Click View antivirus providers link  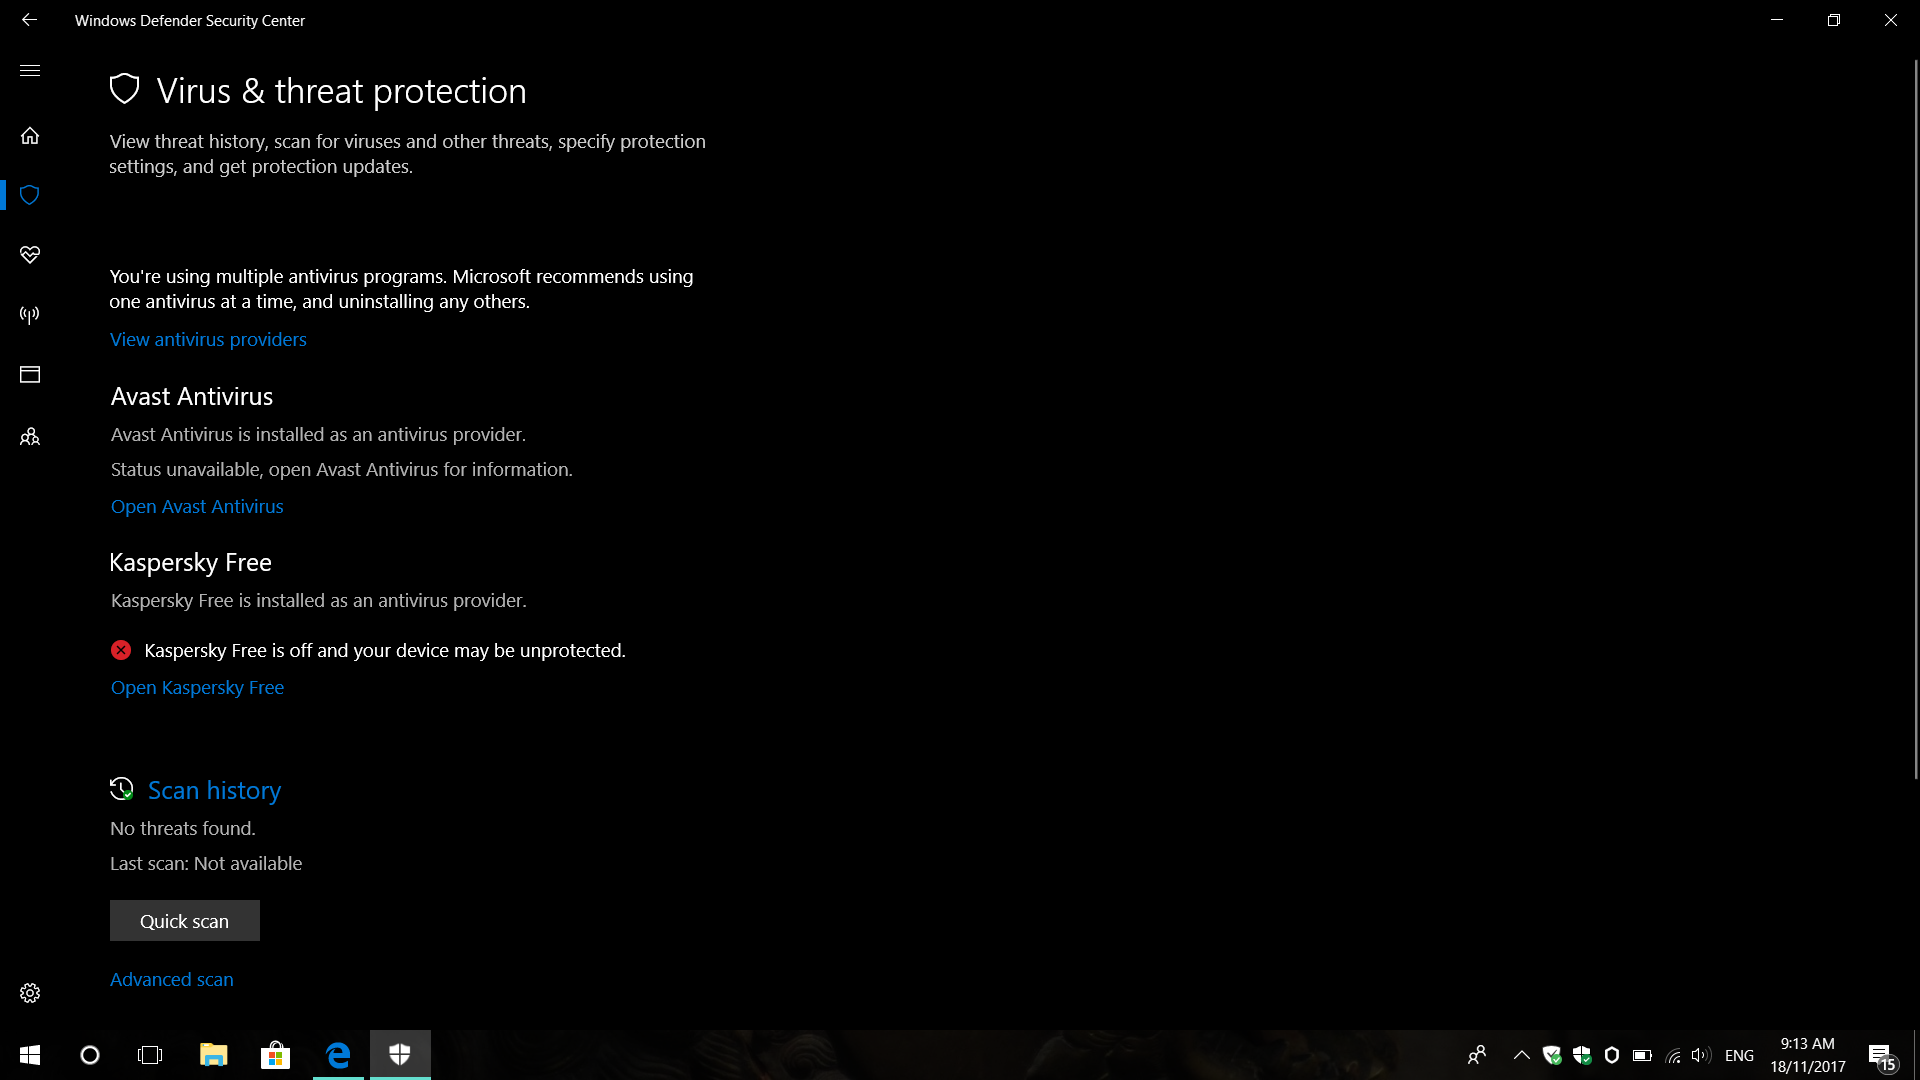[208, 340]
